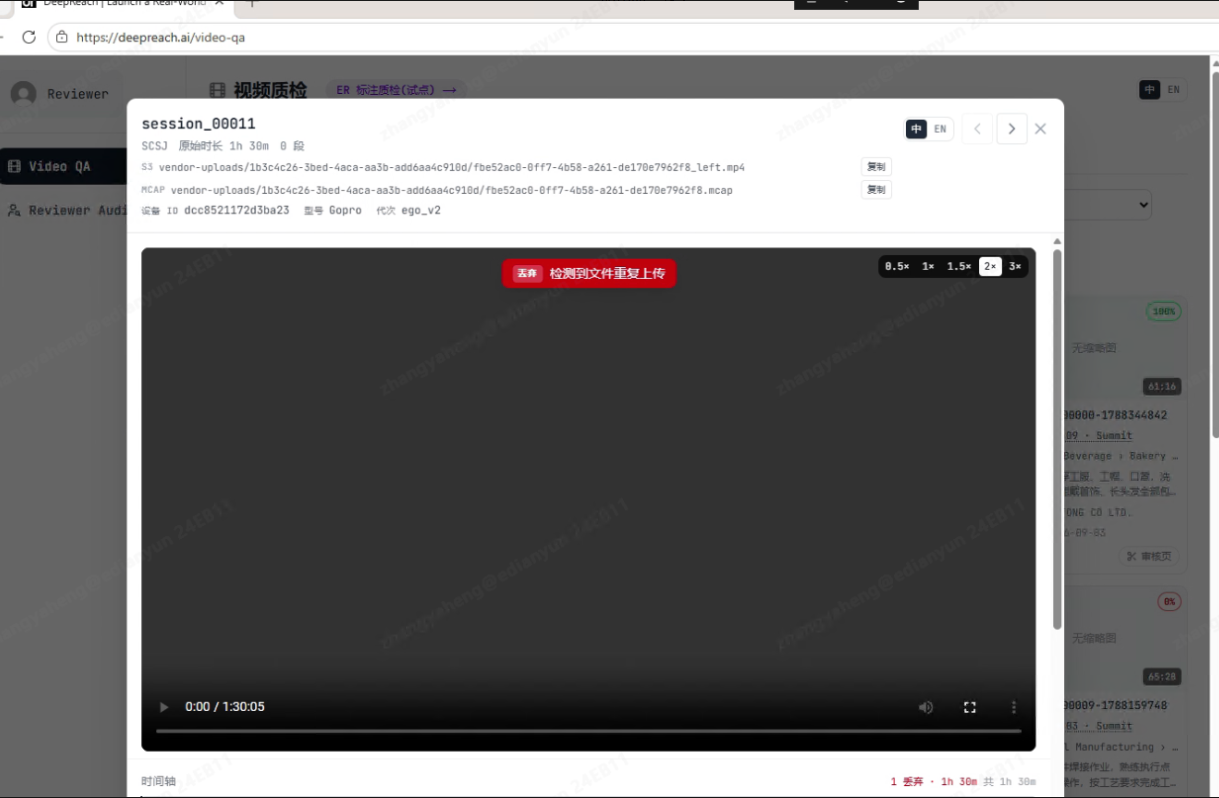Seek along the video progress bar
This screenshot has width=1219, height=798.
point(588,732)
